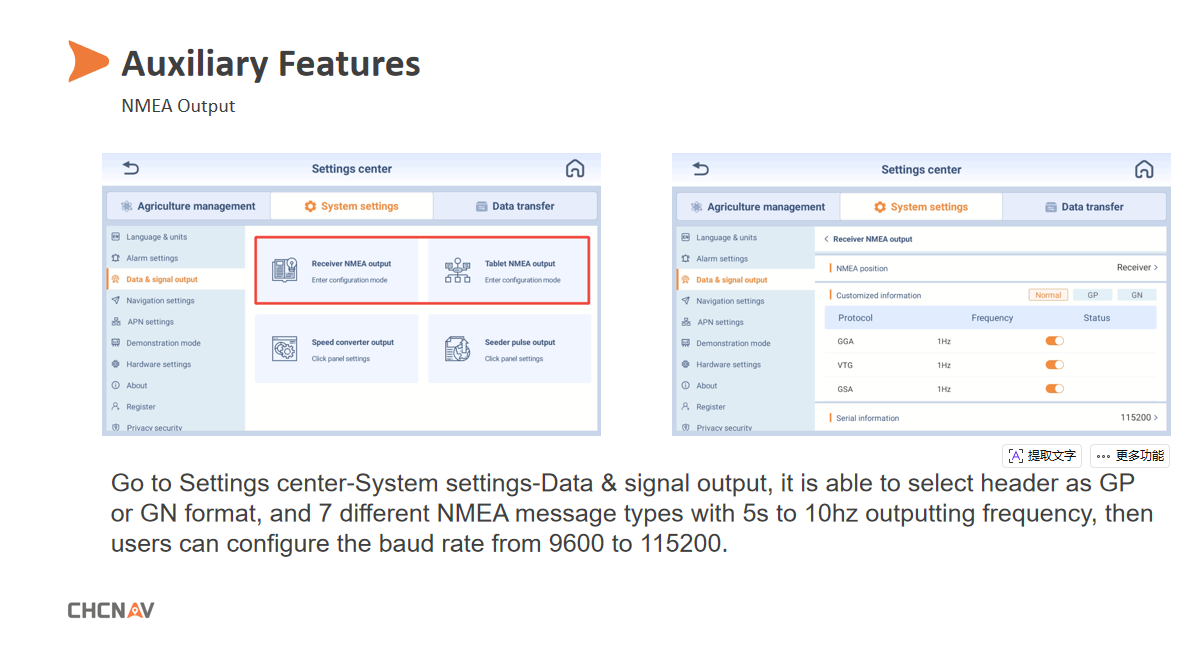Open Speed converter output panel settings
Viewport: 1198px width, 669px height.
337,349
